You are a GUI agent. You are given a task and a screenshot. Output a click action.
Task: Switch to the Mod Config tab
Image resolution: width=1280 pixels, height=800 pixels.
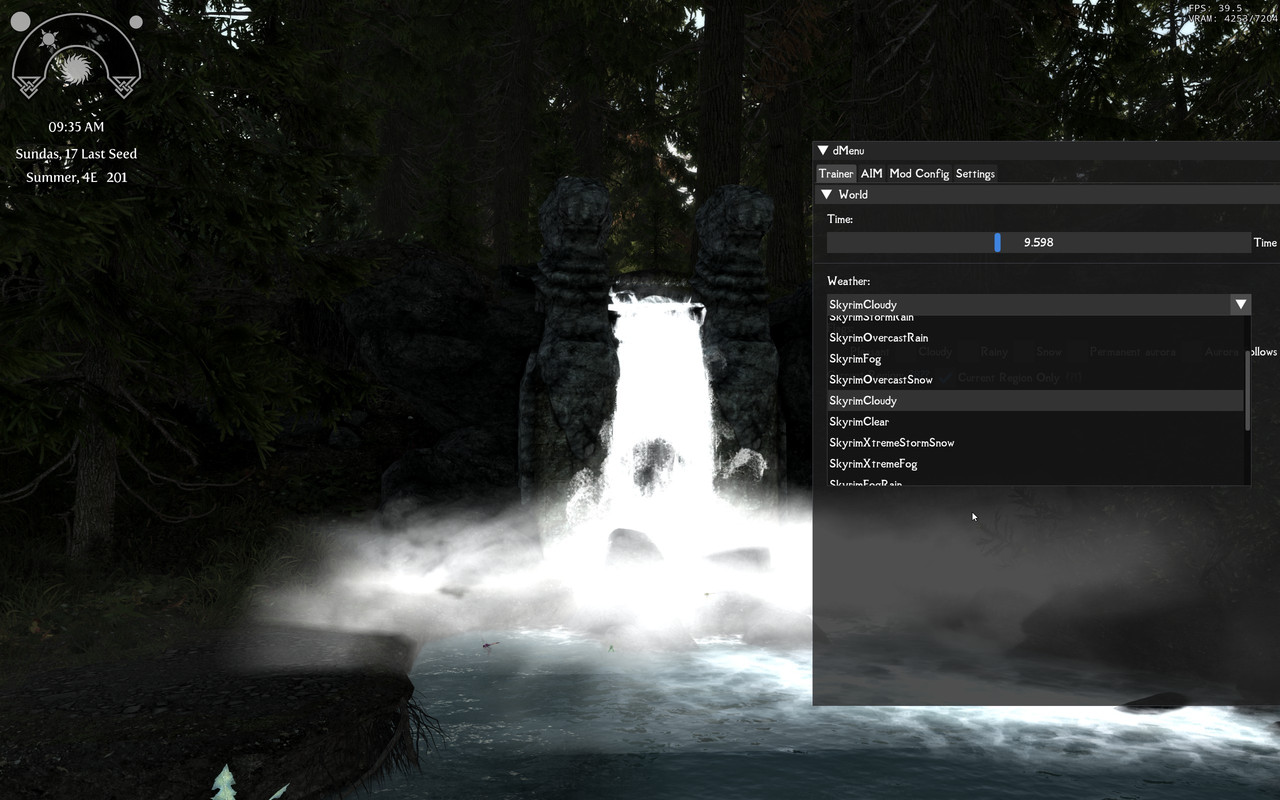(919, 174)
